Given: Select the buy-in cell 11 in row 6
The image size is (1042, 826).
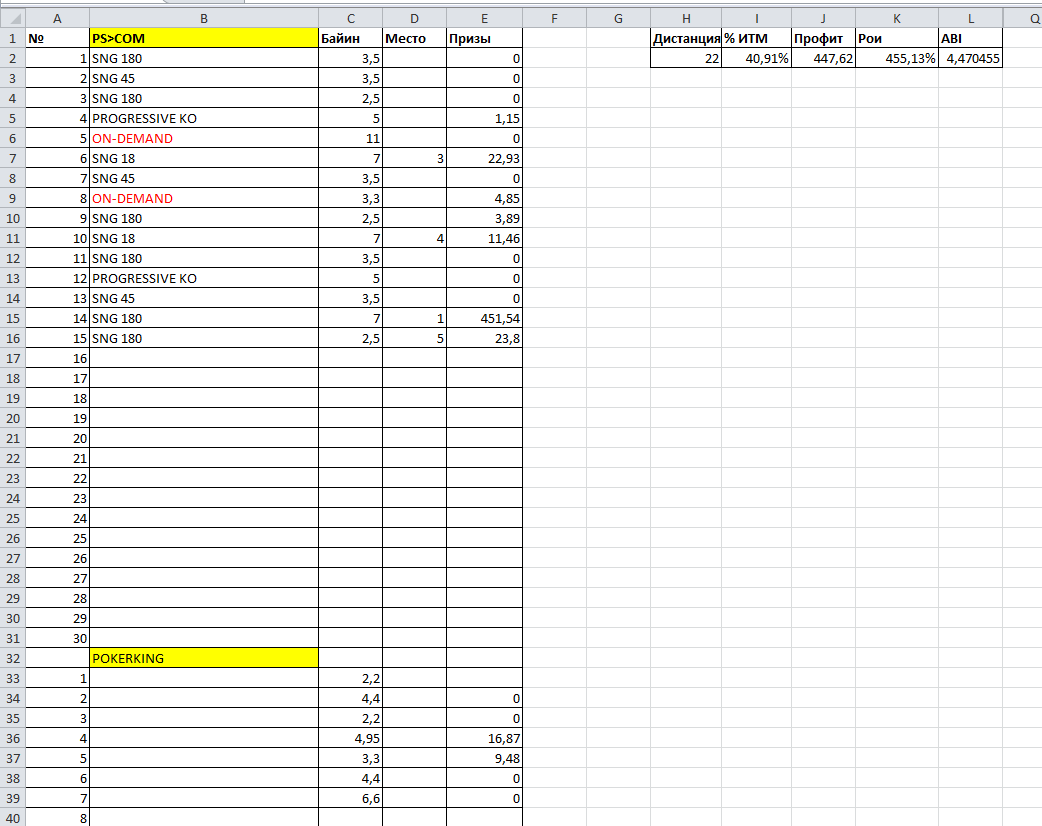Looking at the screenshot, I should (x=351, y=138).
